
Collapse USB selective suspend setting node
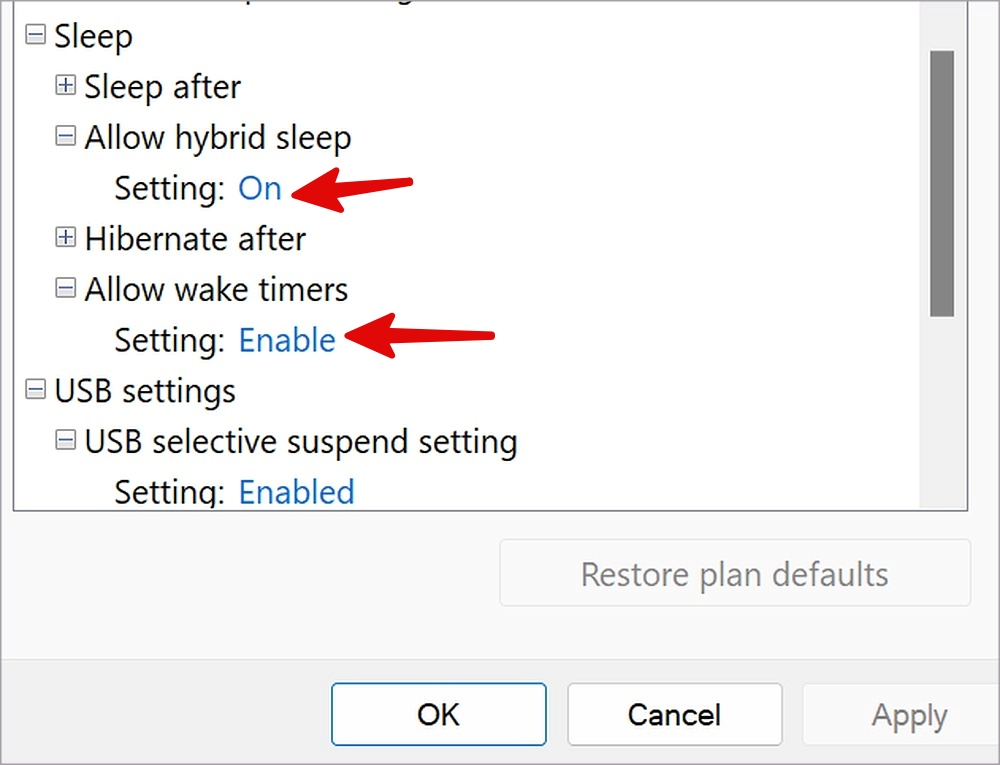tap(65, 440)
